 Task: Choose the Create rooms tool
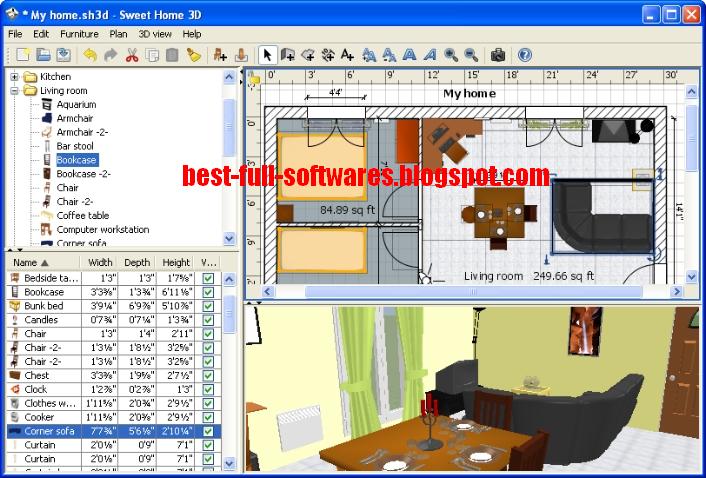click(x=308, y=55)
